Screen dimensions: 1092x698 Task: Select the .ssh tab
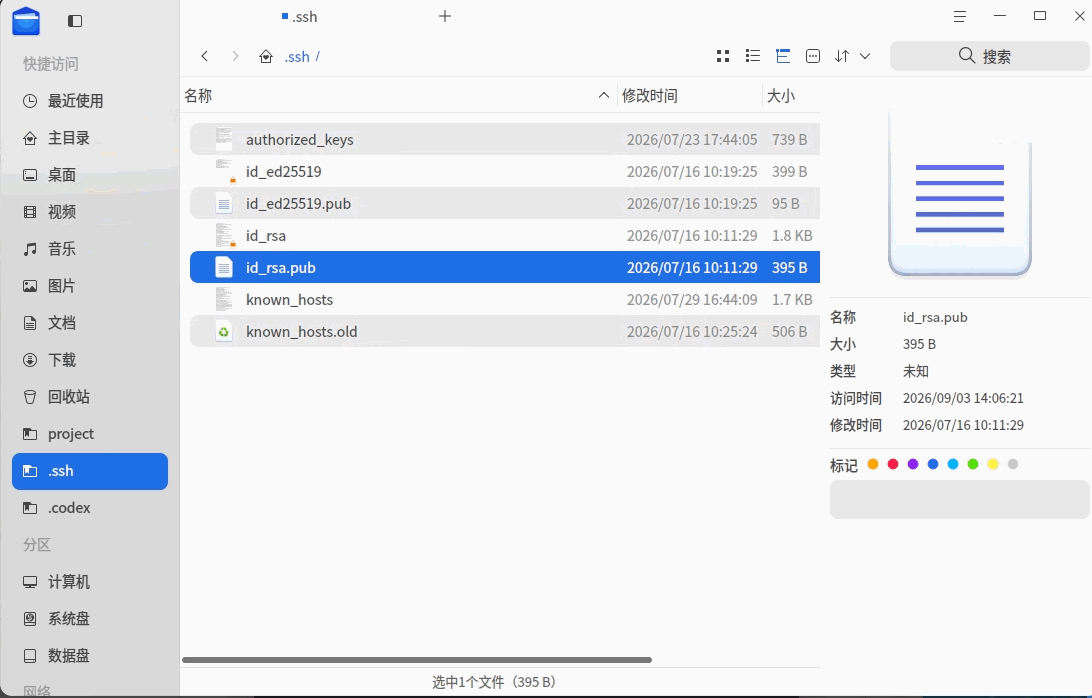[299, 17]
